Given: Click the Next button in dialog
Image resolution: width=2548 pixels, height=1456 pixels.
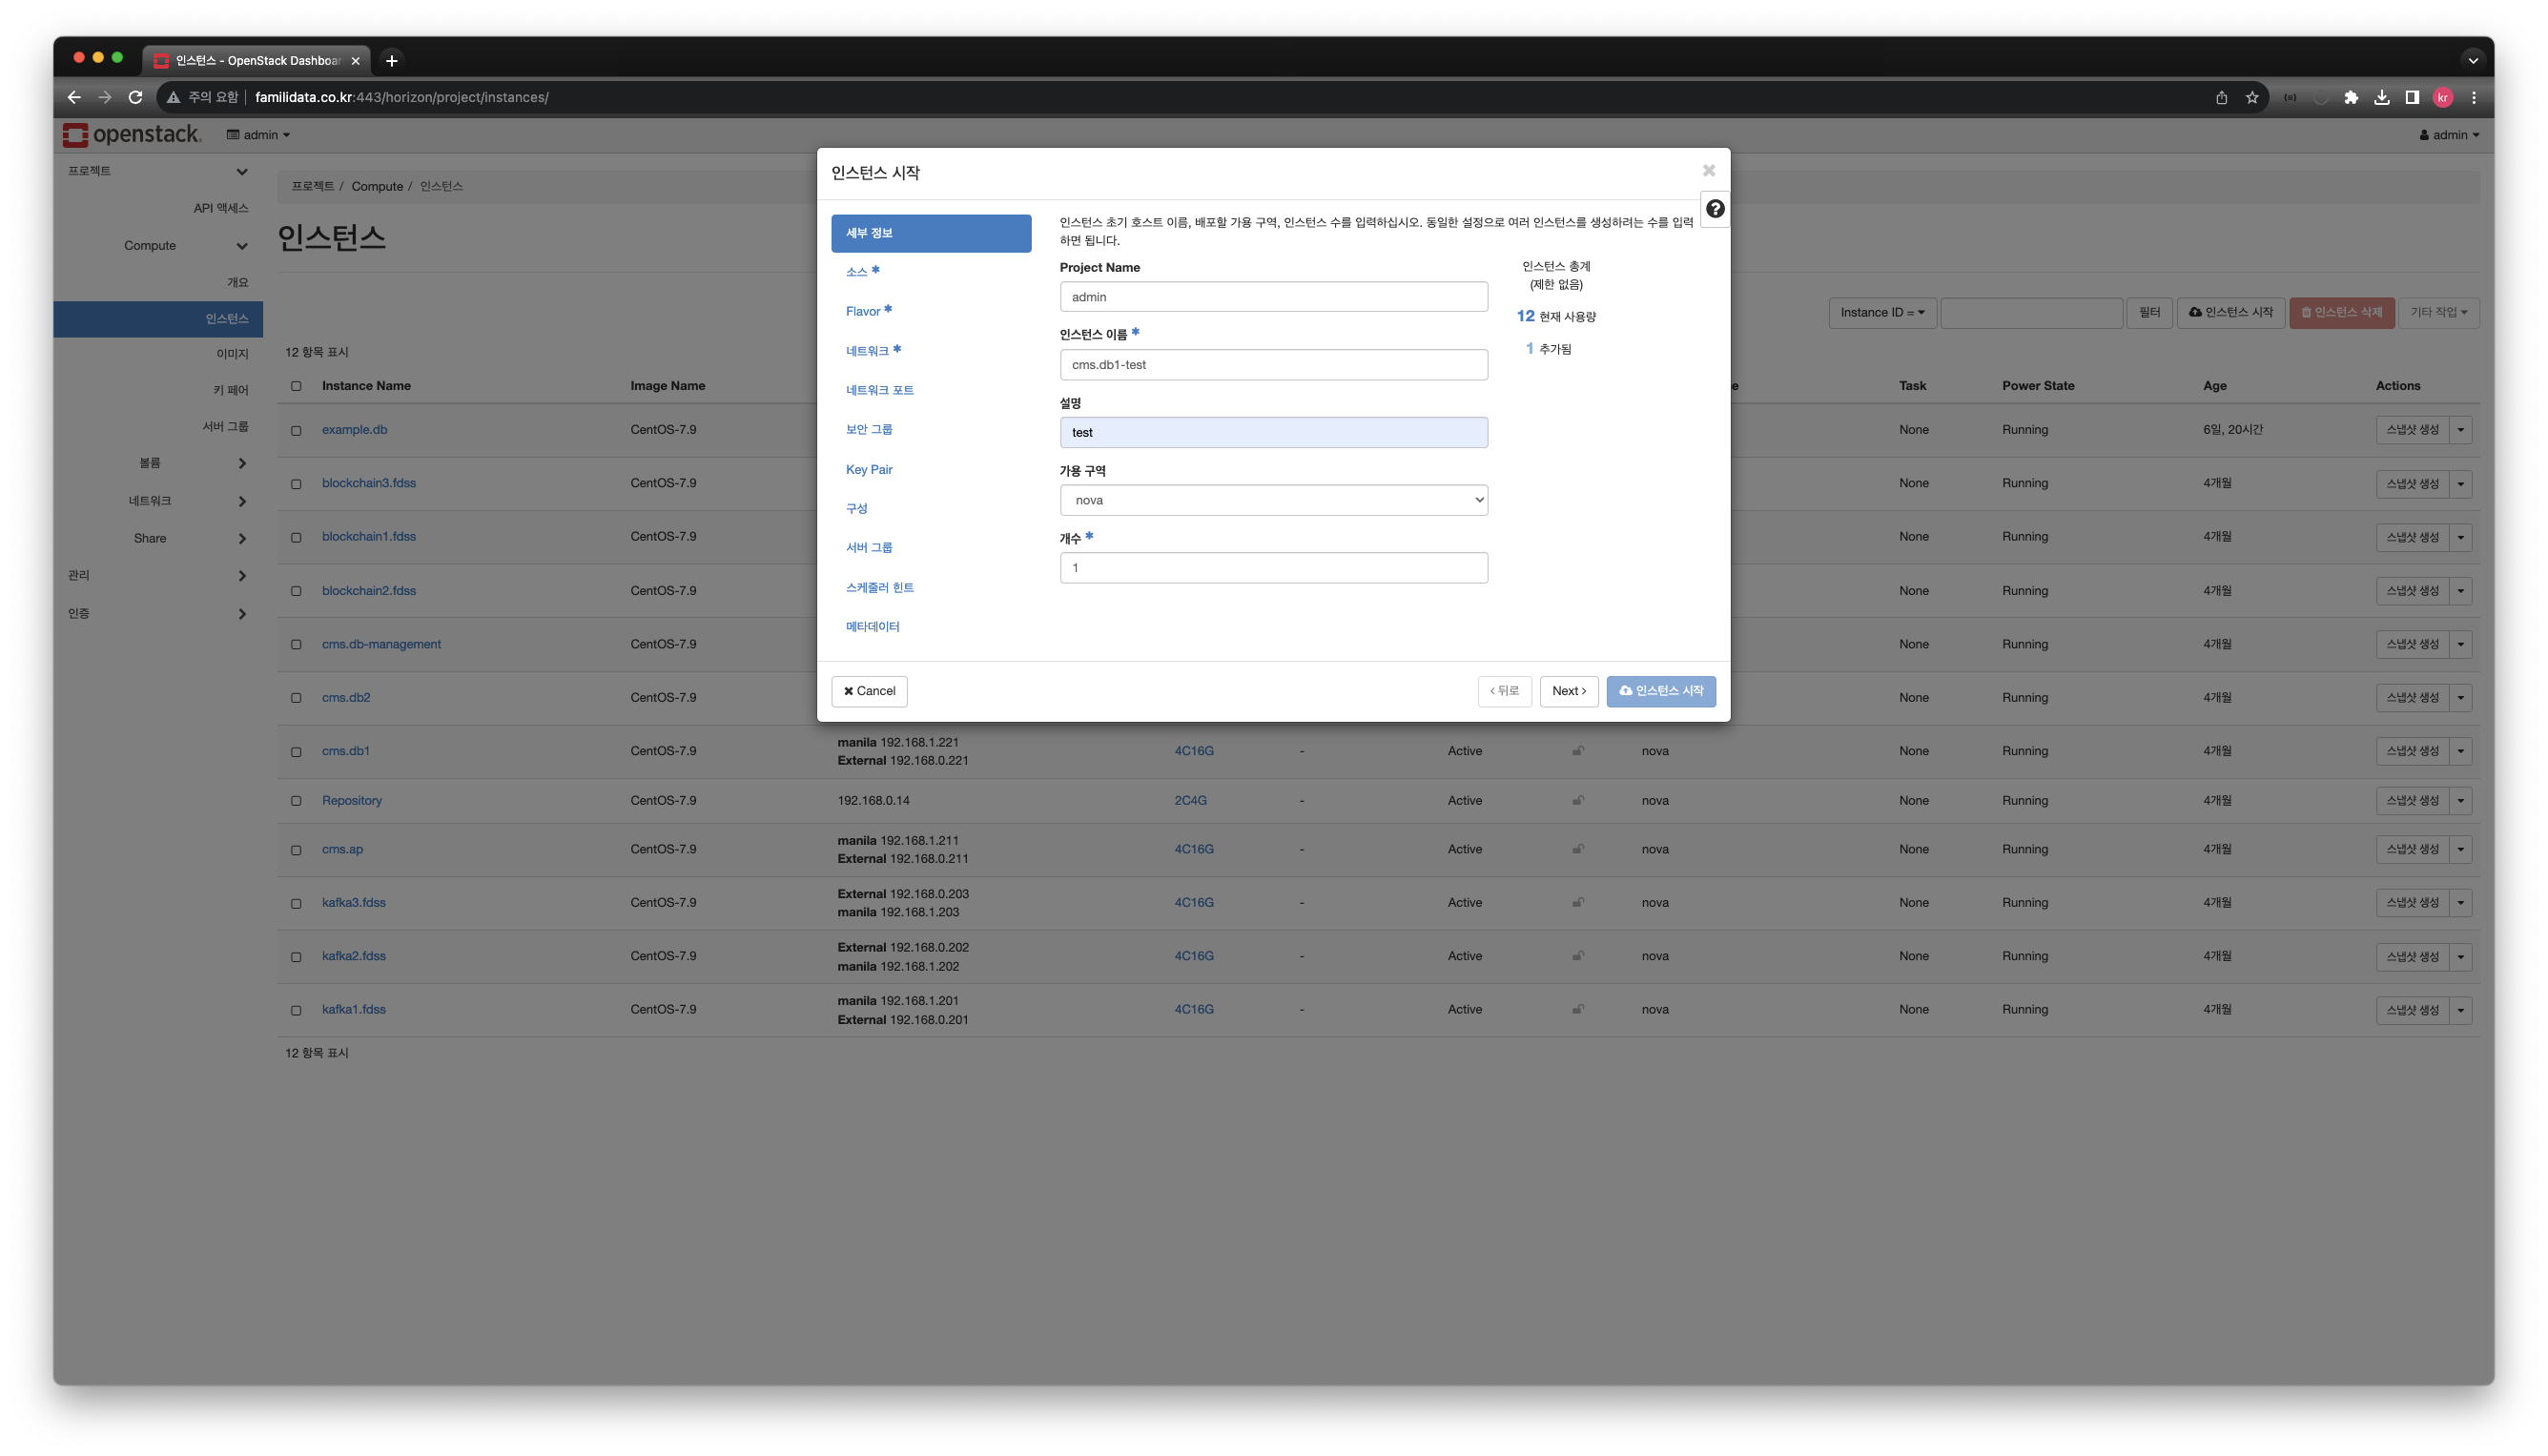Looking at the screenshot, I should [x=1568, y=691].
